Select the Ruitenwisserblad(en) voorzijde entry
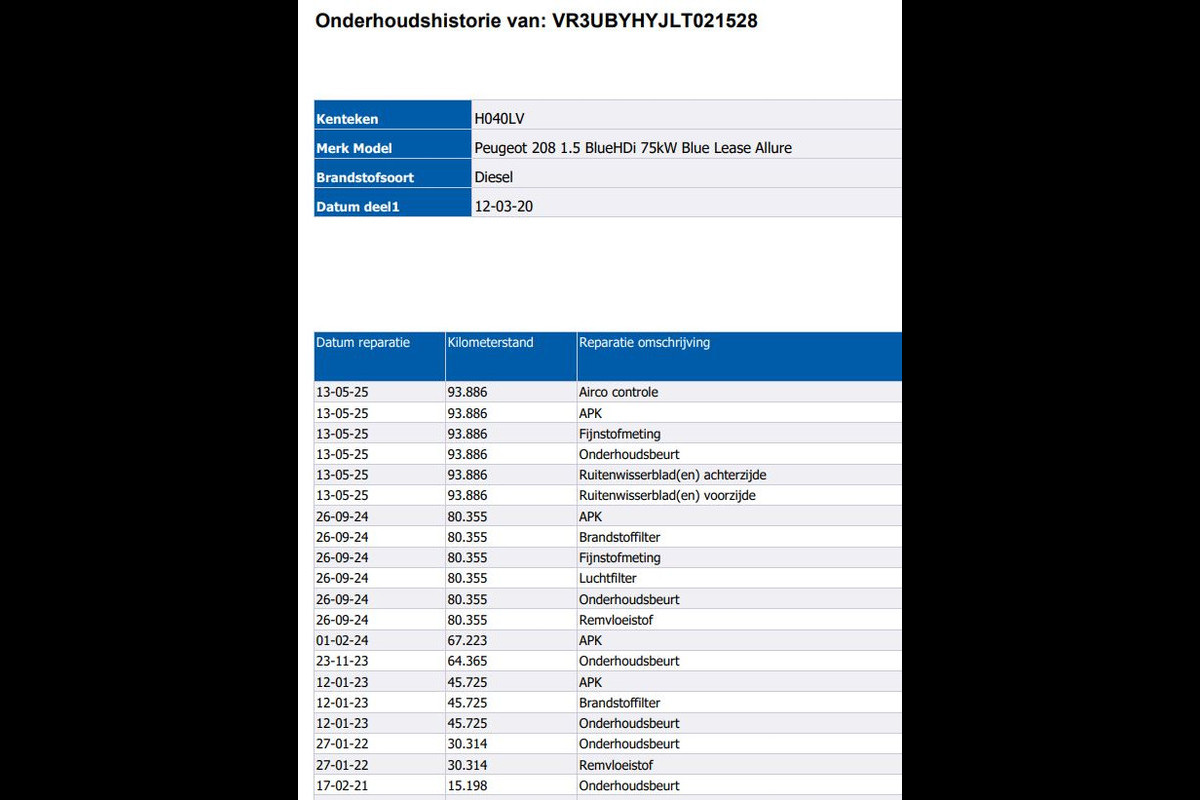 (x=668, y=496)
